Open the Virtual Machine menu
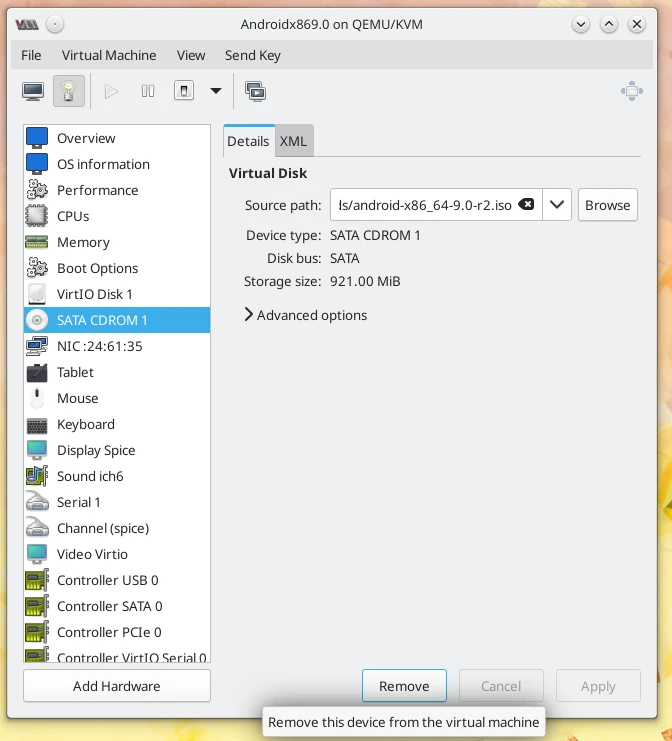Screen dimensions: 672x741 click(x=109, y=55)
